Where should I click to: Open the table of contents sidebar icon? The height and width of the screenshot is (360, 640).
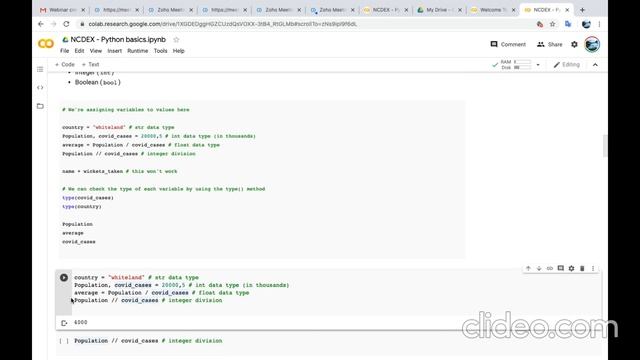(x=40, y=69)
